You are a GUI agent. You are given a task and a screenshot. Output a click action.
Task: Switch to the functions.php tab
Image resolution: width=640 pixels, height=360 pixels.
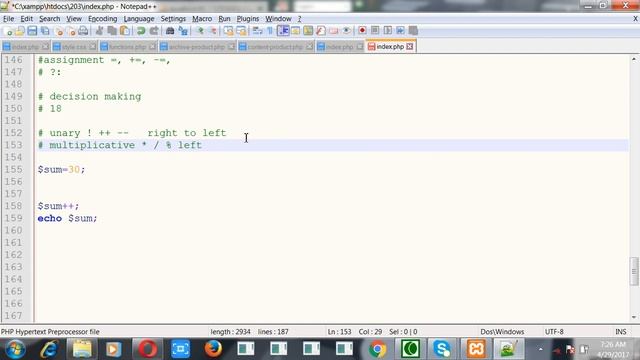tap(127, 47)
